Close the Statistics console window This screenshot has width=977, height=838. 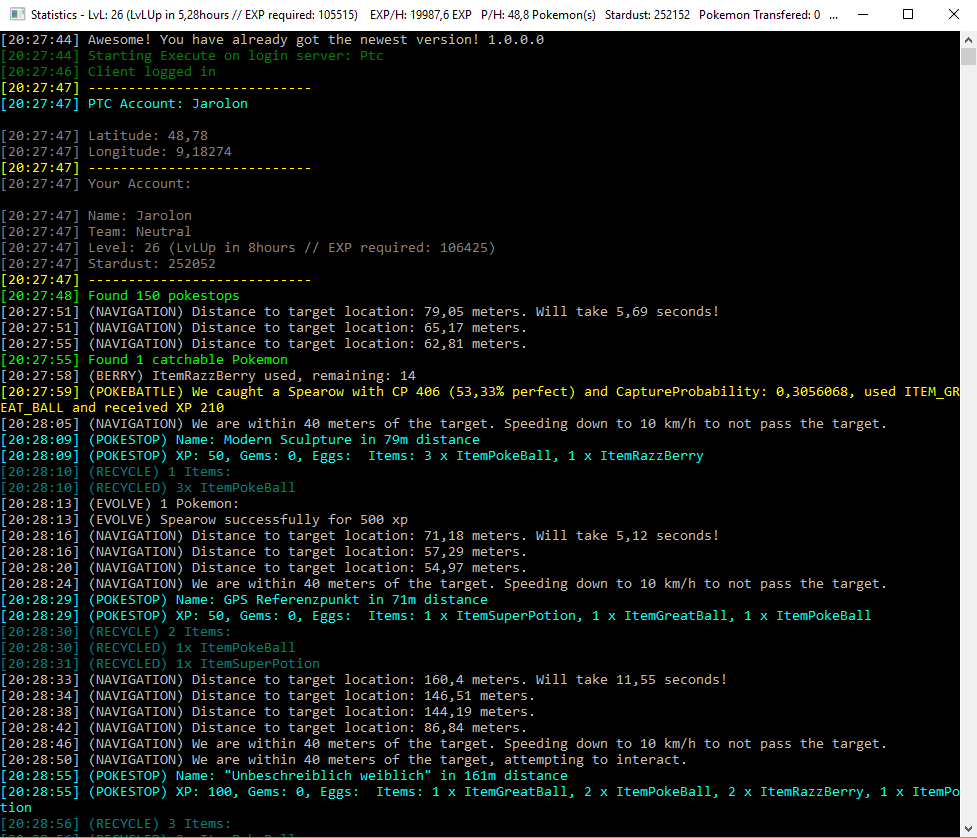[953, 15]
